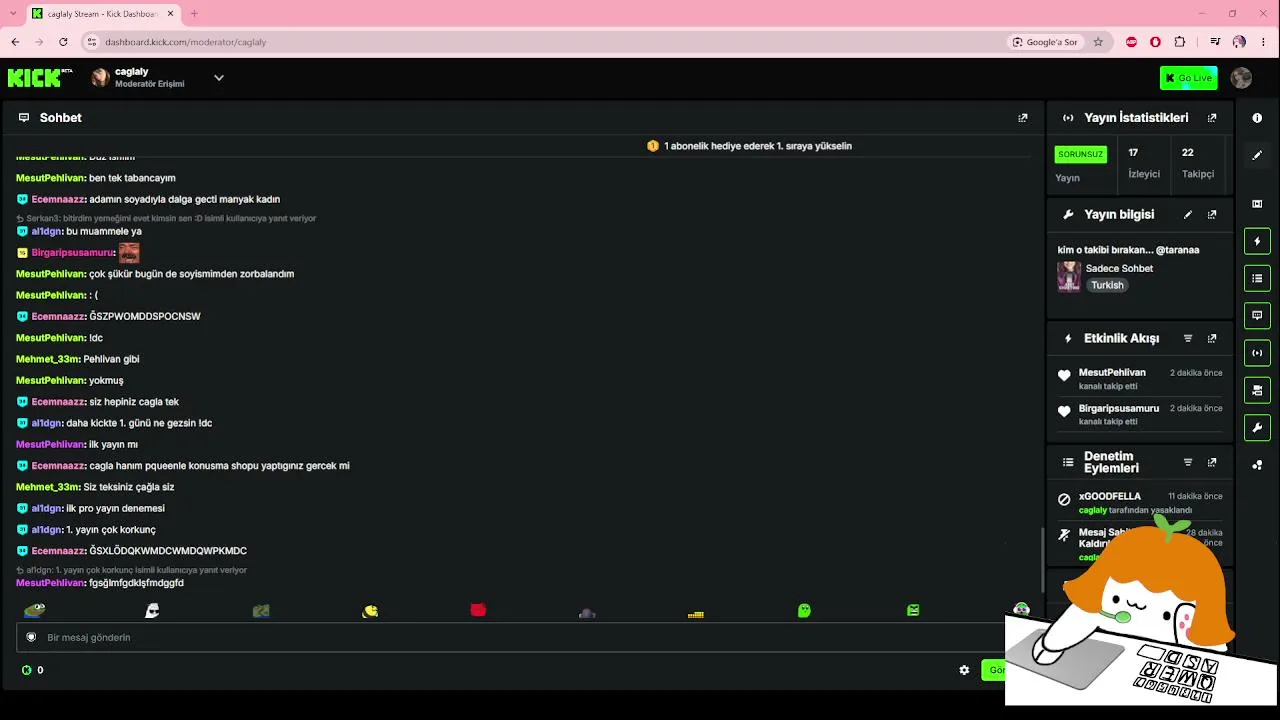
Task: Pick the green blob quick emote
Action: pos(804,610)
